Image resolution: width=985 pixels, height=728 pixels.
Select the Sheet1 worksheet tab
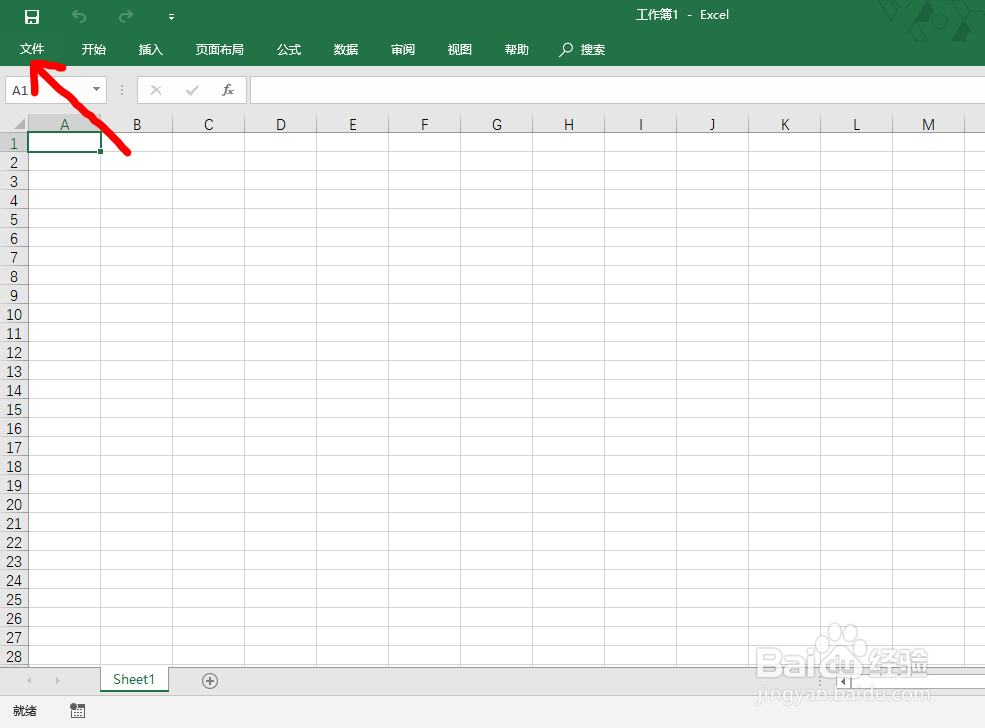click(133, 679)
